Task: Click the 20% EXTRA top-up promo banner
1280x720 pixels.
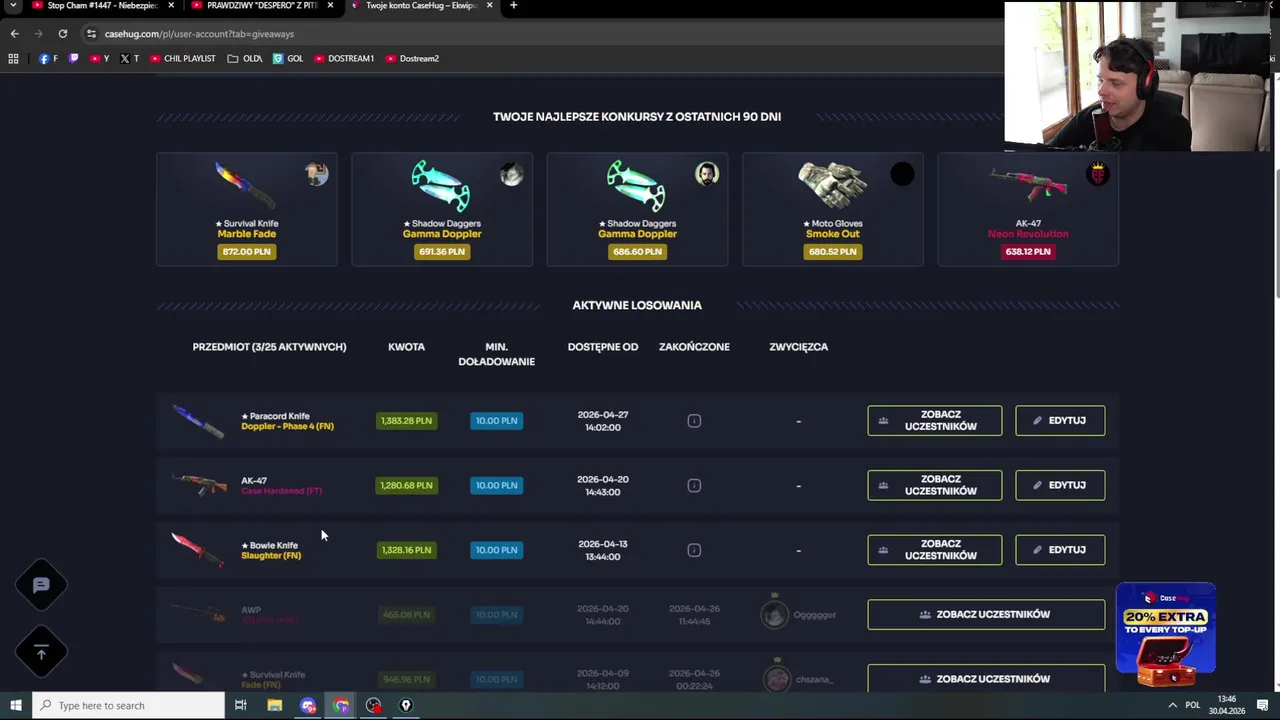Action: pos(1166,634)
